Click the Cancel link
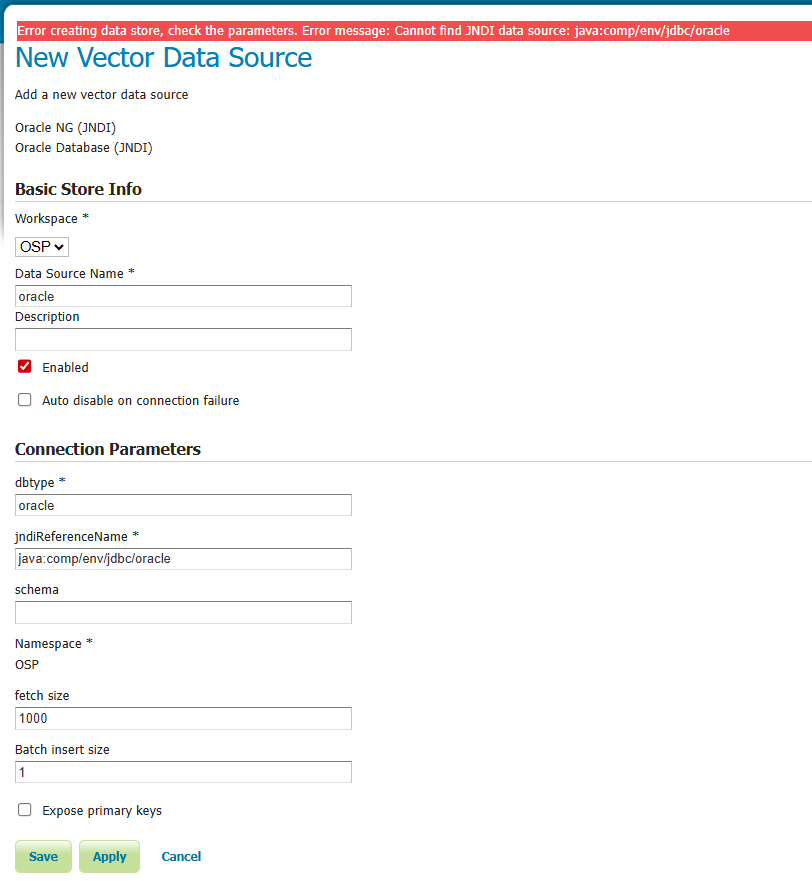 coord(181,856)
